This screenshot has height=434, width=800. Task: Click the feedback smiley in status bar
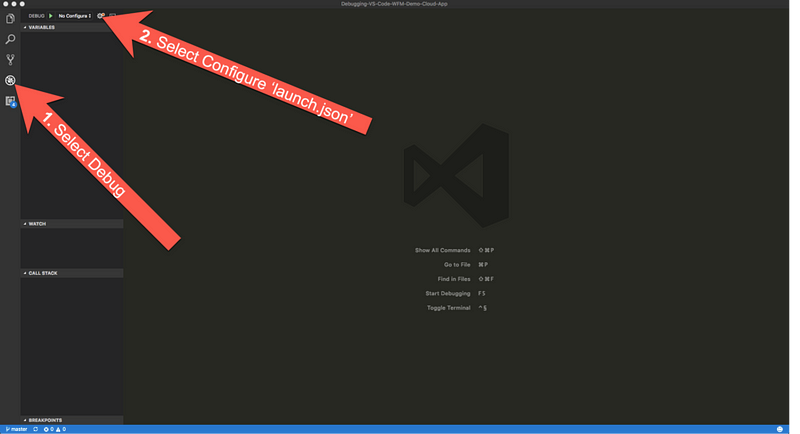[780, 429]
